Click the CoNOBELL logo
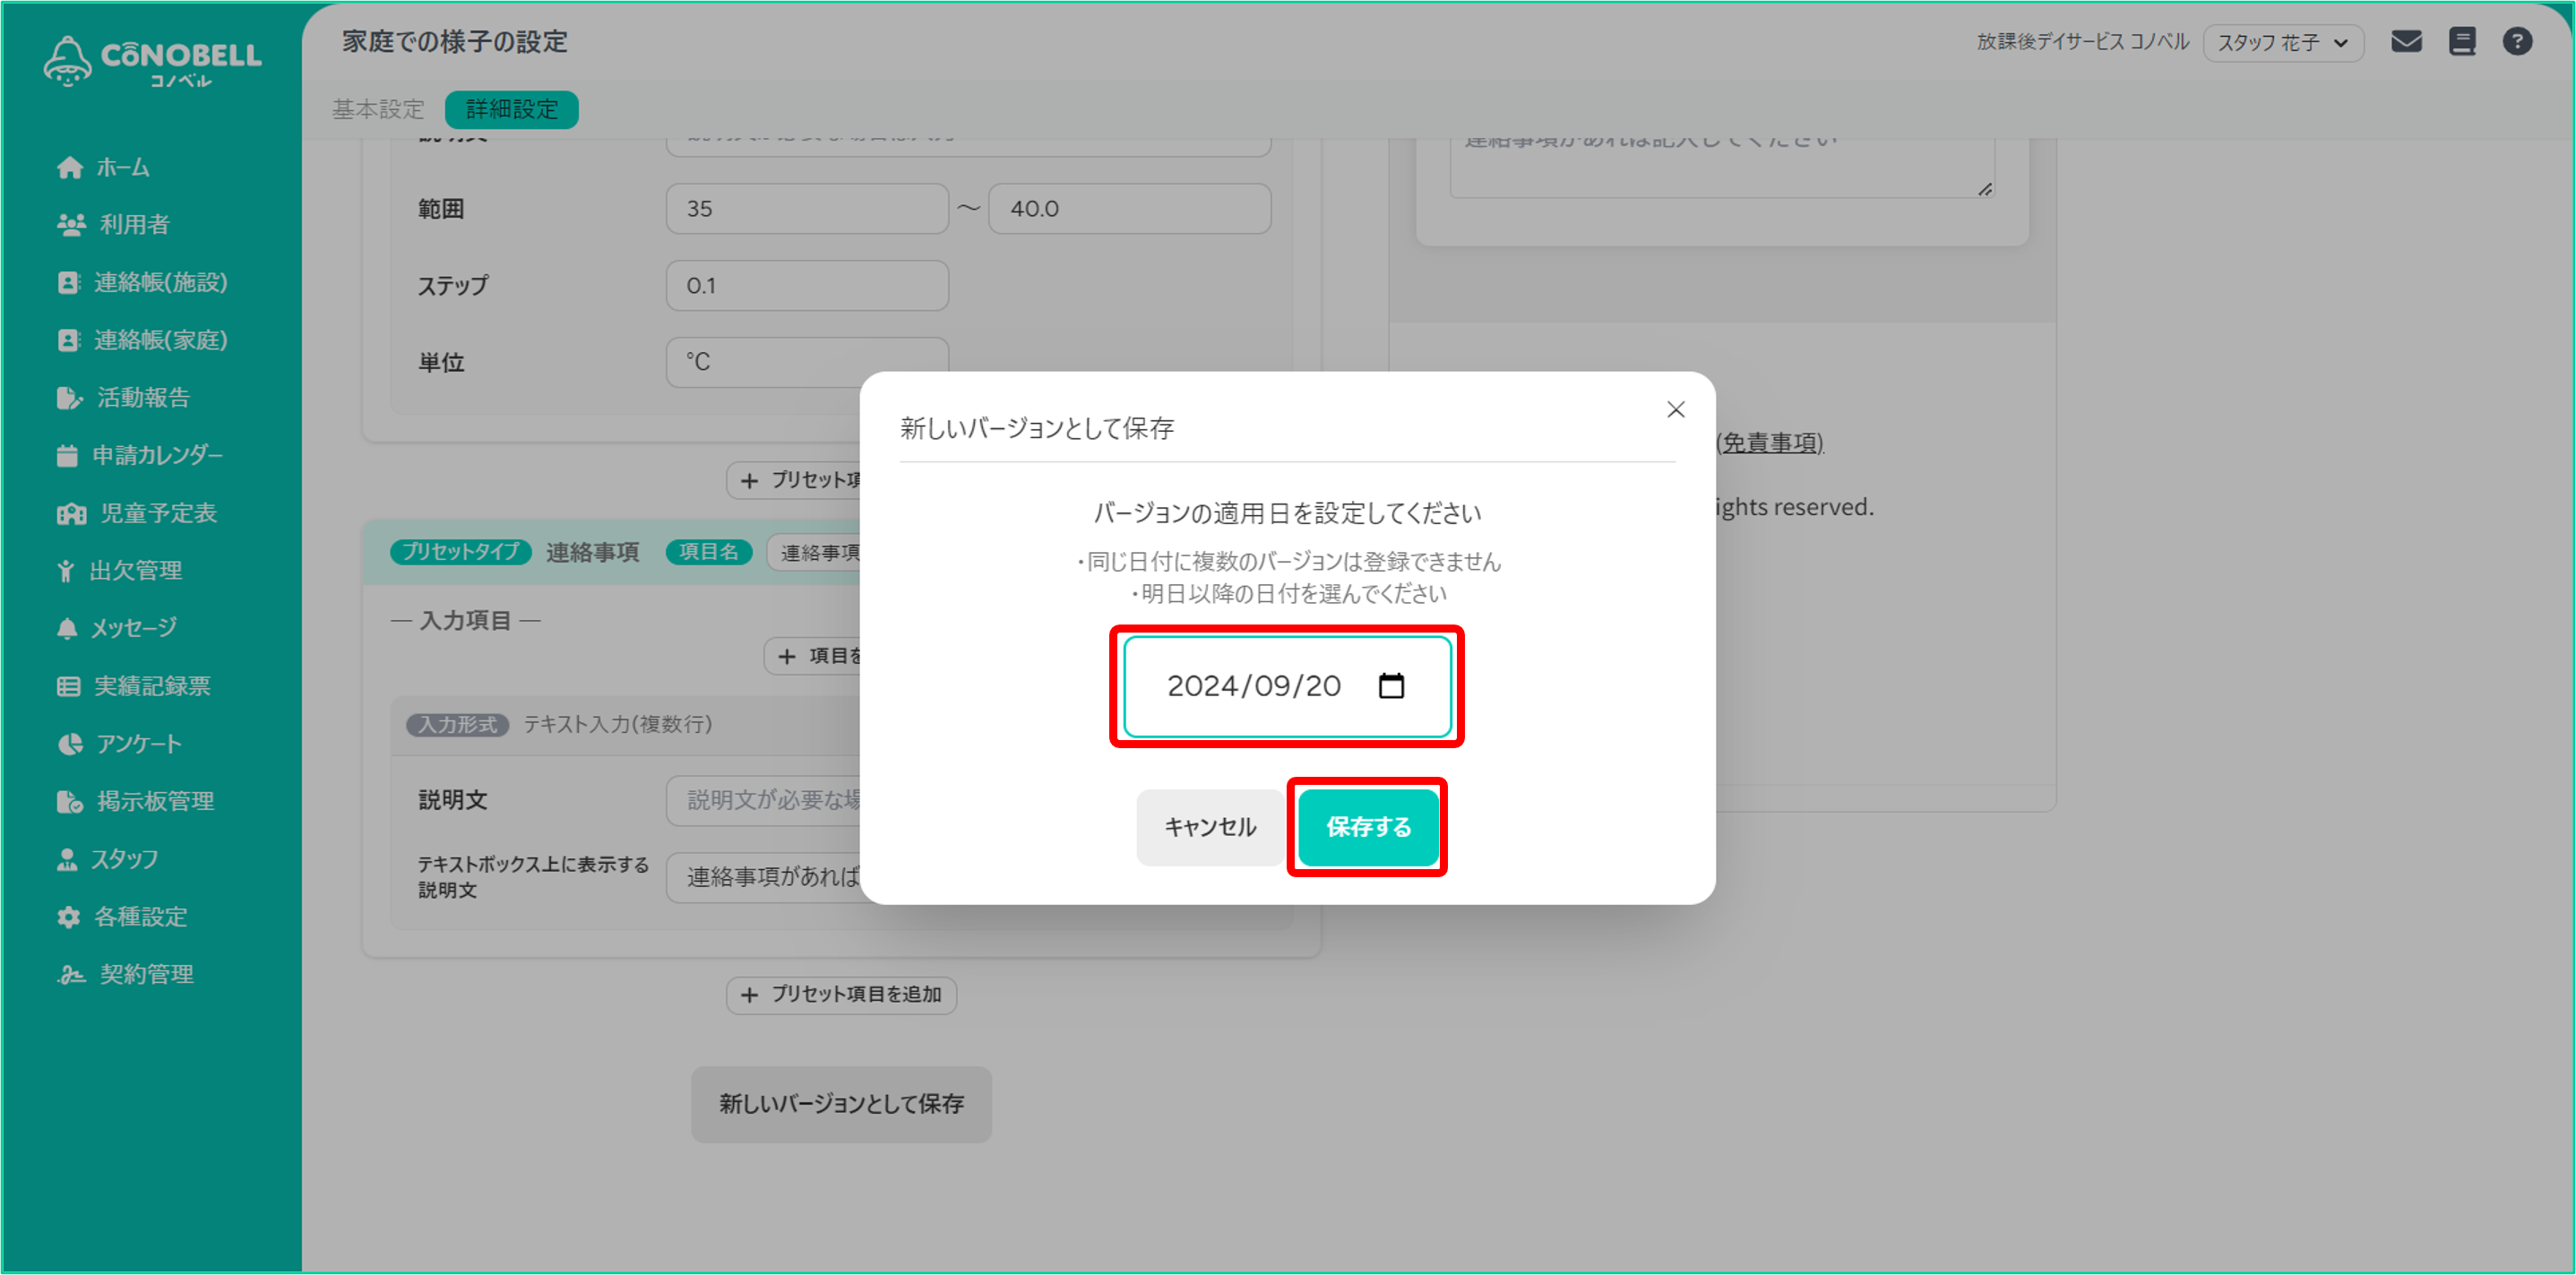The height and width of the screenshot is (1275, 2576). tap(152, 60)
